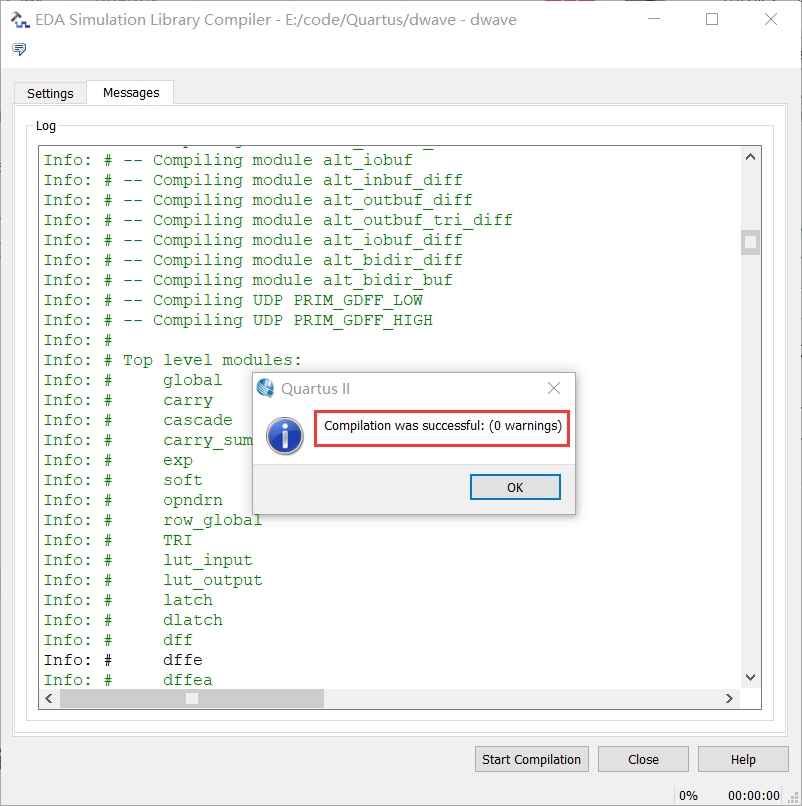Screen dimensions: 802x806
Task: Select the 'latch' module log line
Action: tap(128, 601)
